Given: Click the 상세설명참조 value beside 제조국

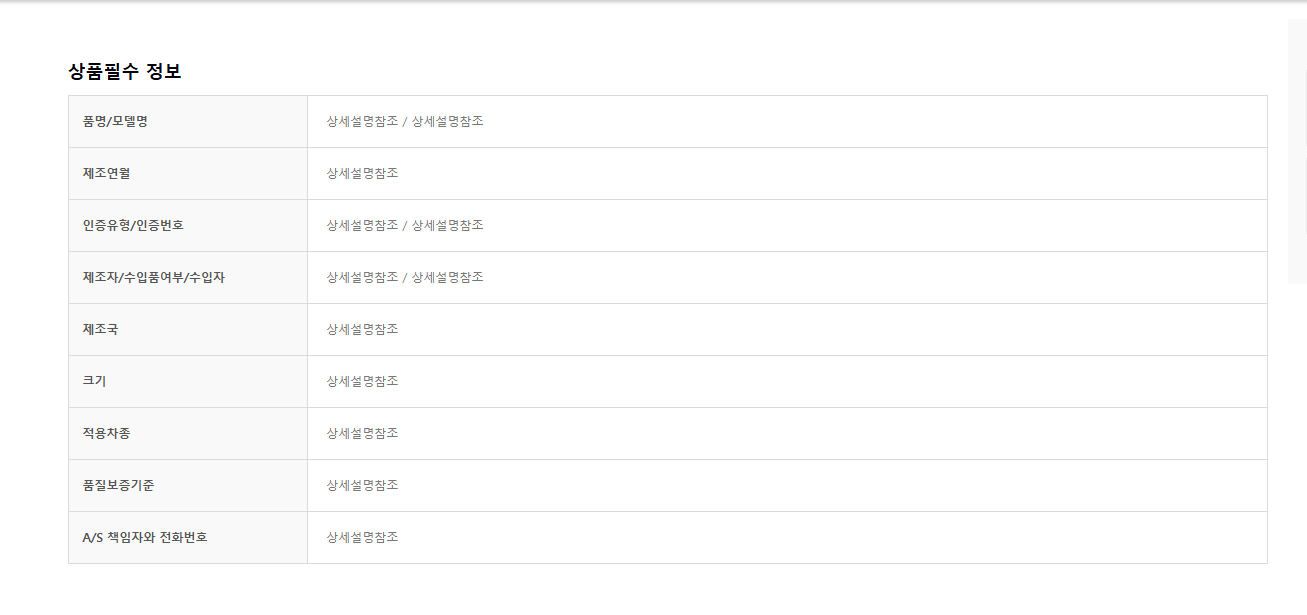Looking at the screenshot, I should 362,330.
